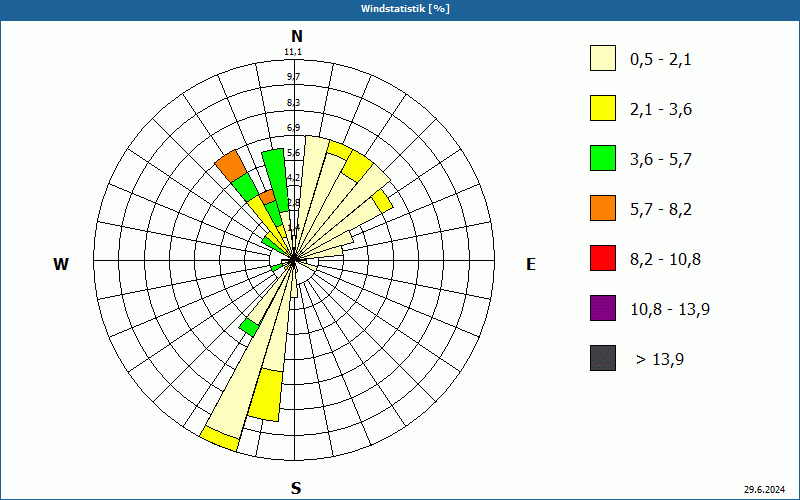Click the 9,7 axis value

[293, 77]
